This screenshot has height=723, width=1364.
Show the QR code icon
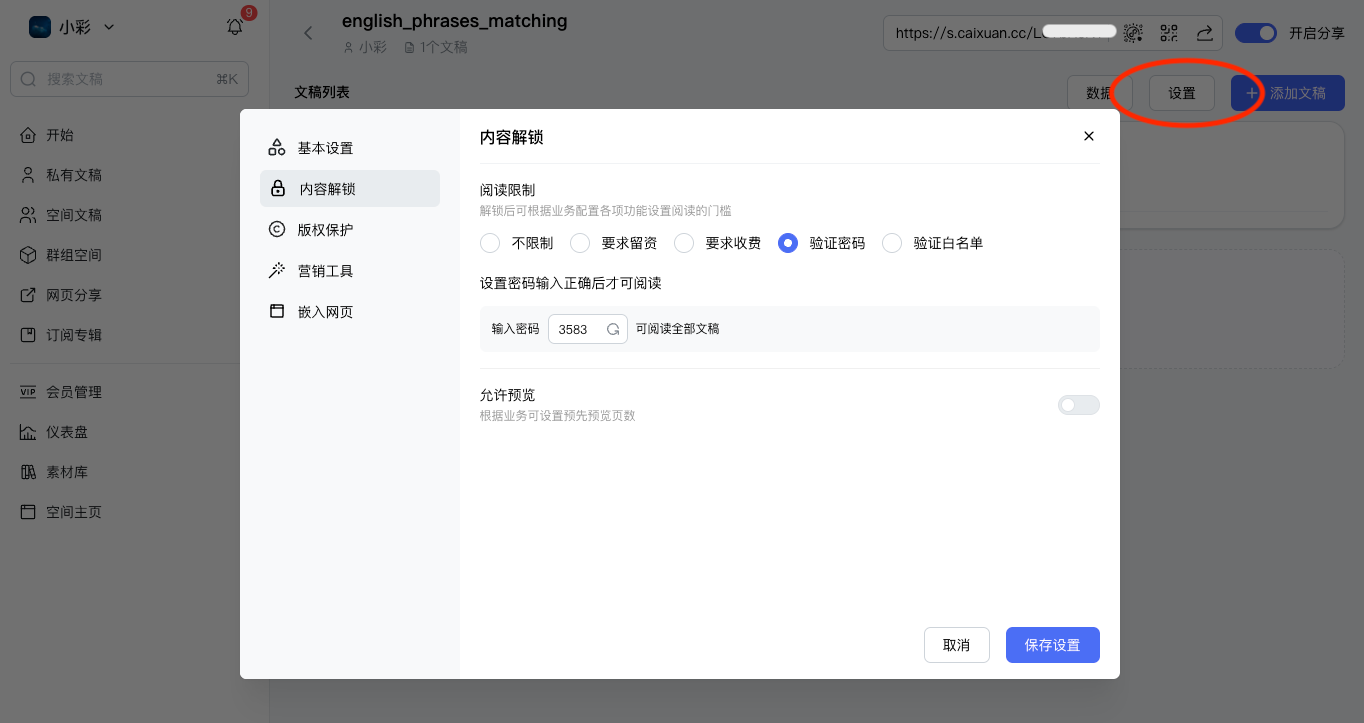pos(1169,33)
